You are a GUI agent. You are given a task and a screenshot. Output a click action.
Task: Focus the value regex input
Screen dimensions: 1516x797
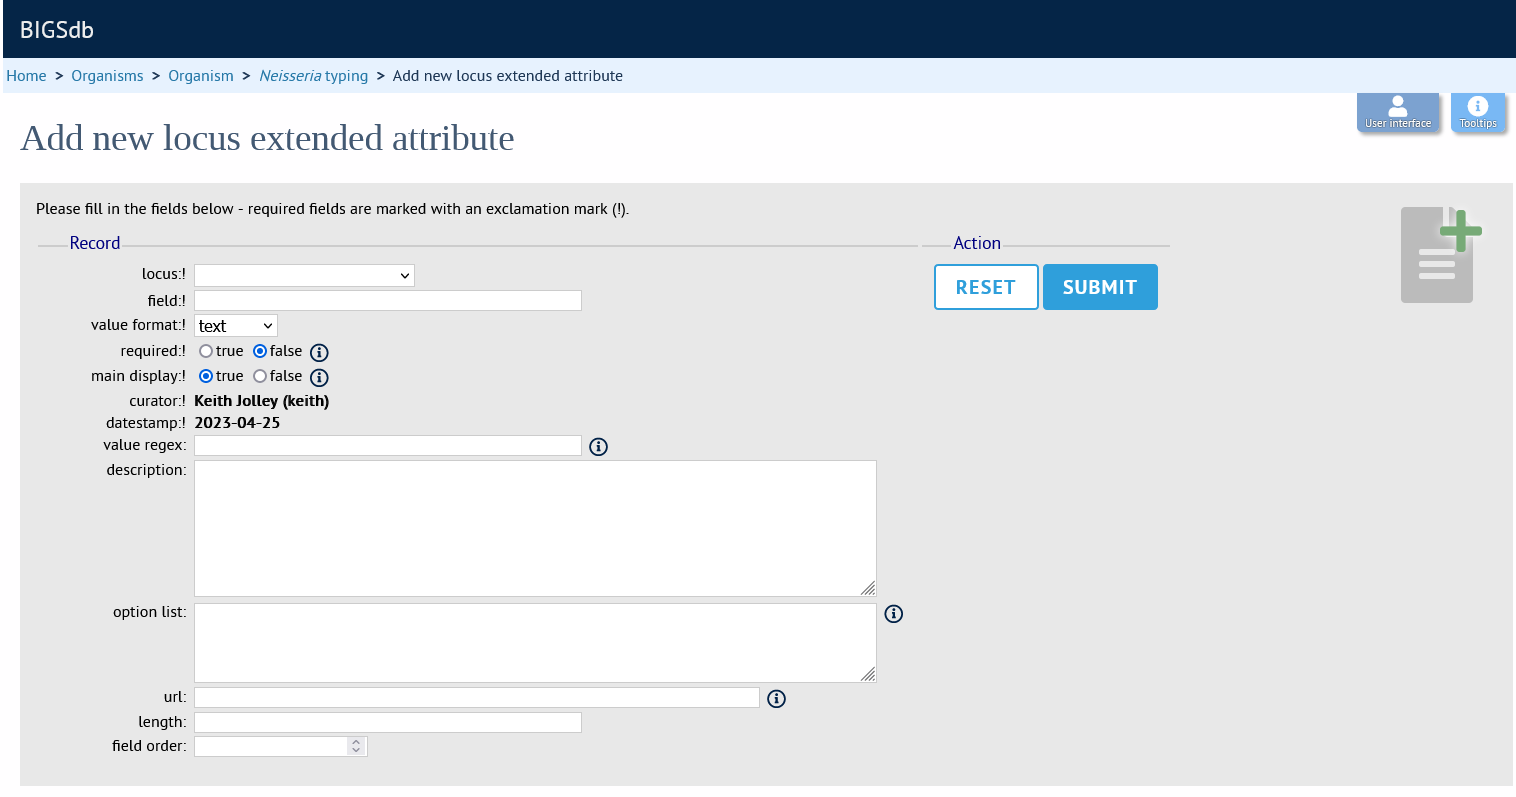pos(388,445)
